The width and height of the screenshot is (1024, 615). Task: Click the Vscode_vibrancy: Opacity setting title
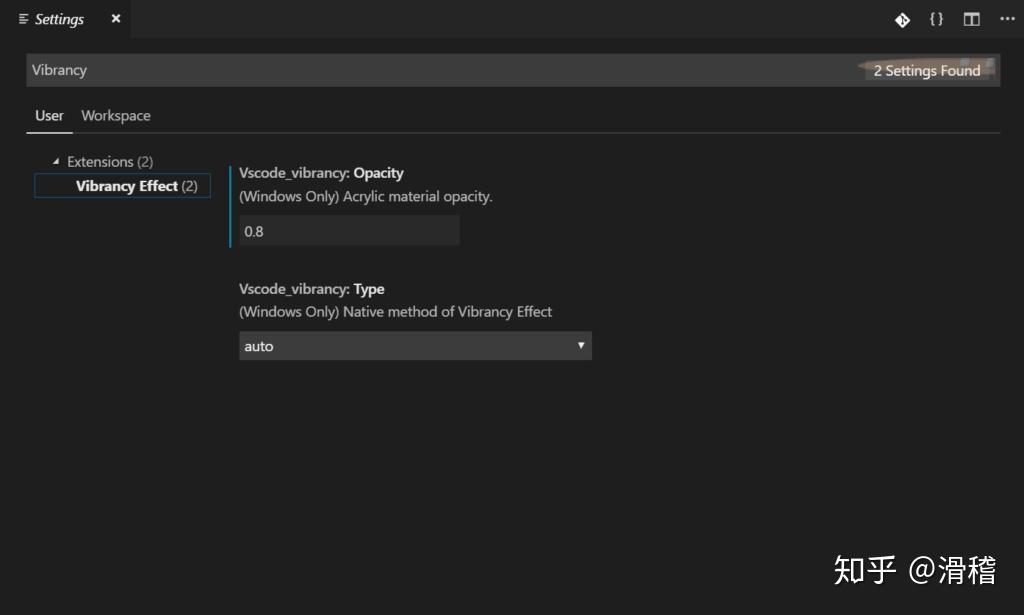321,172
